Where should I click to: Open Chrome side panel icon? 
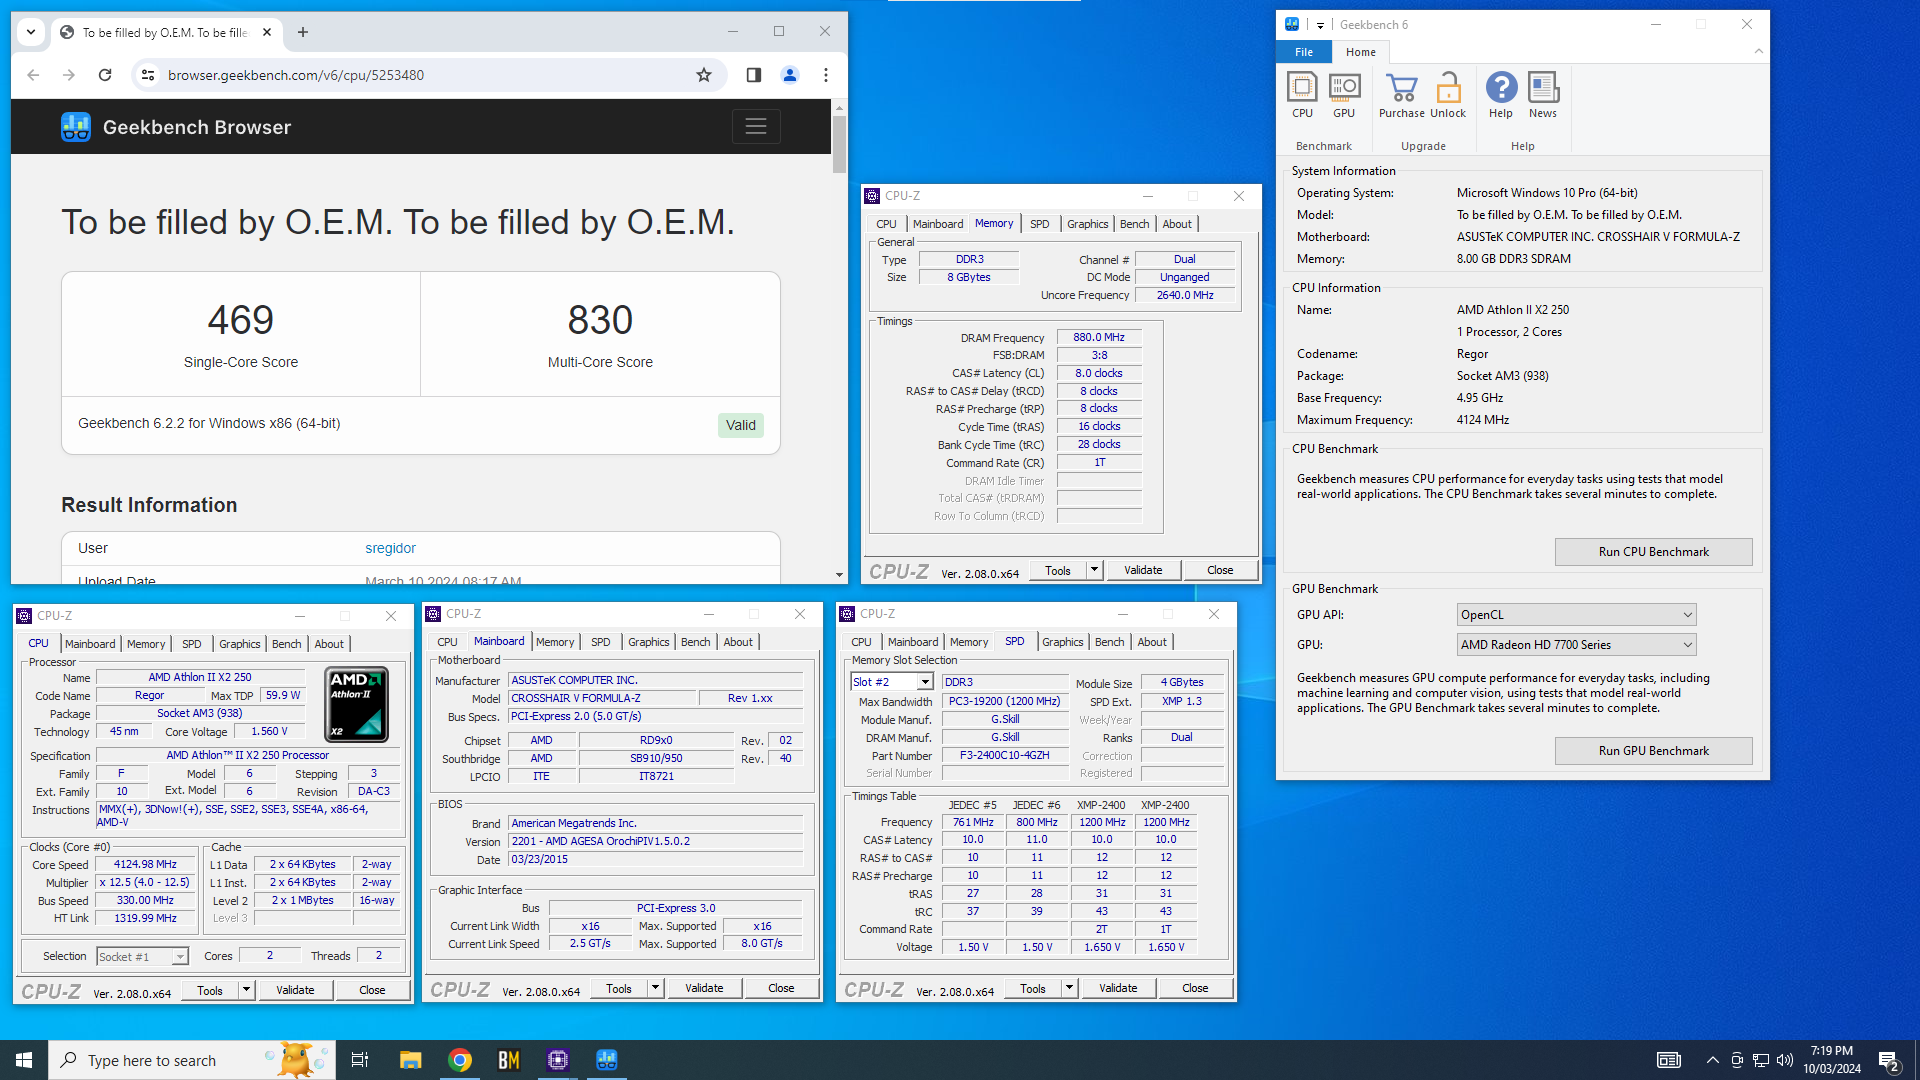click(754, 75)
